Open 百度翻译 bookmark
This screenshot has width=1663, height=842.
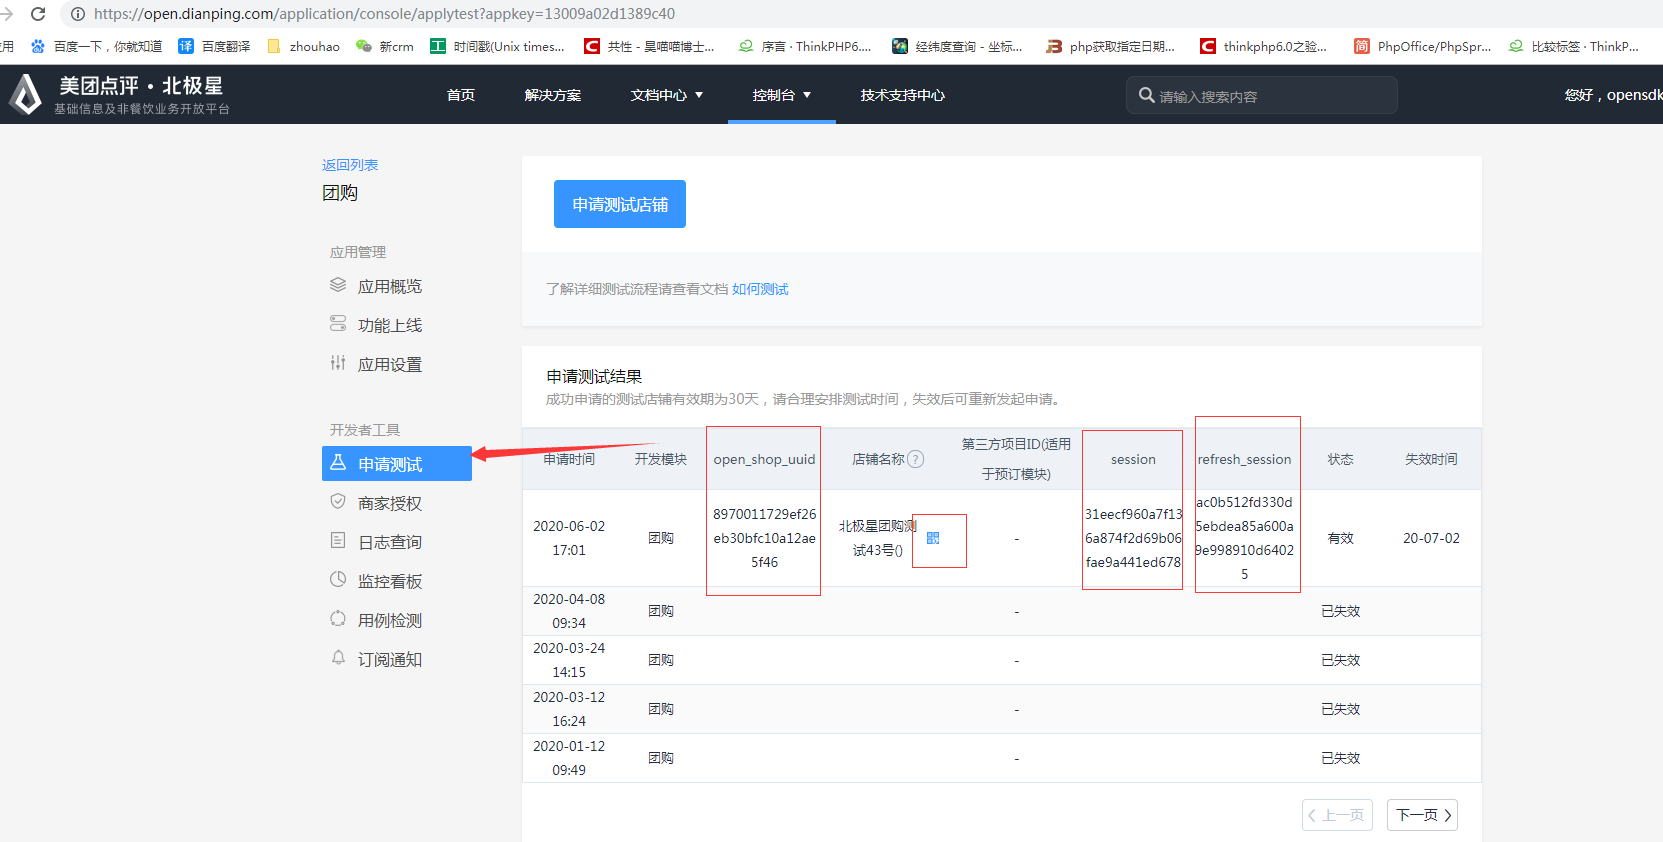(214, 46)
